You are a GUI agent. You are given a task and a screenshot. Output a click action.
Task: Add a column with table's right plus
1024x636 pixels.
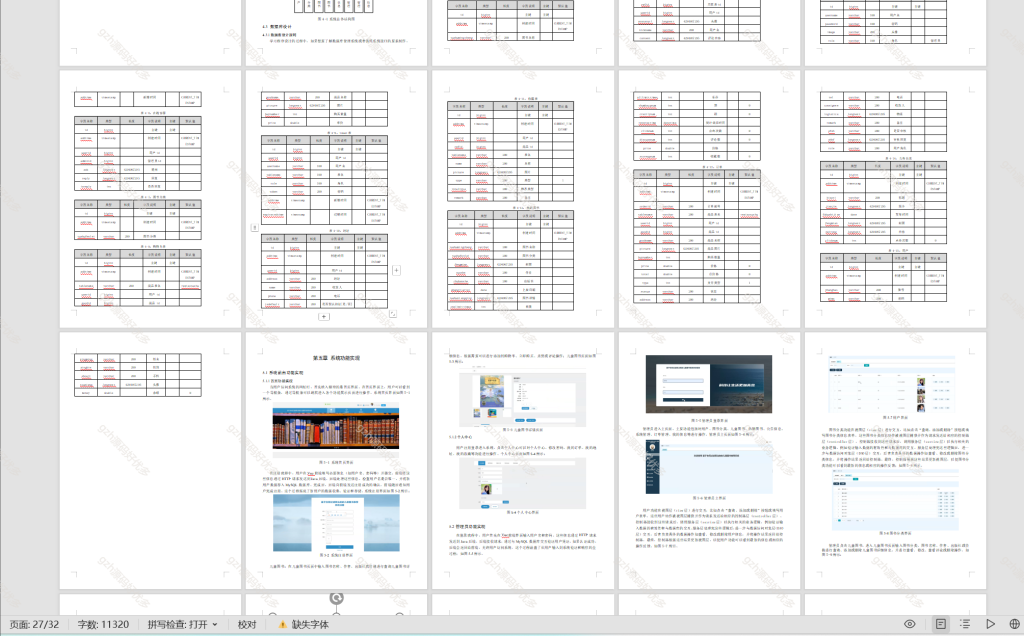tap(396, 270)
